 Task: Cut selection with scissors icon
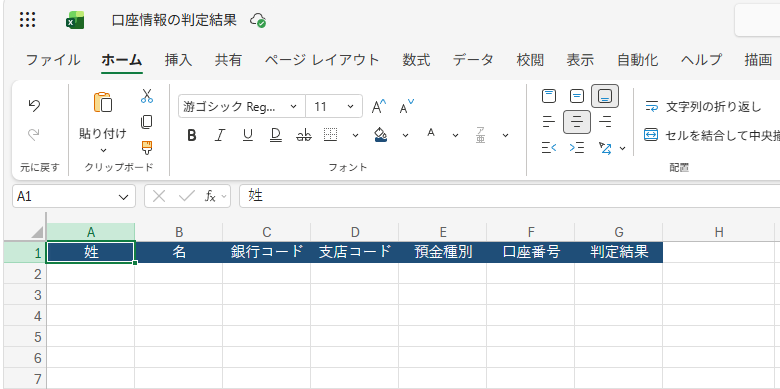click(x=147, y=96)
